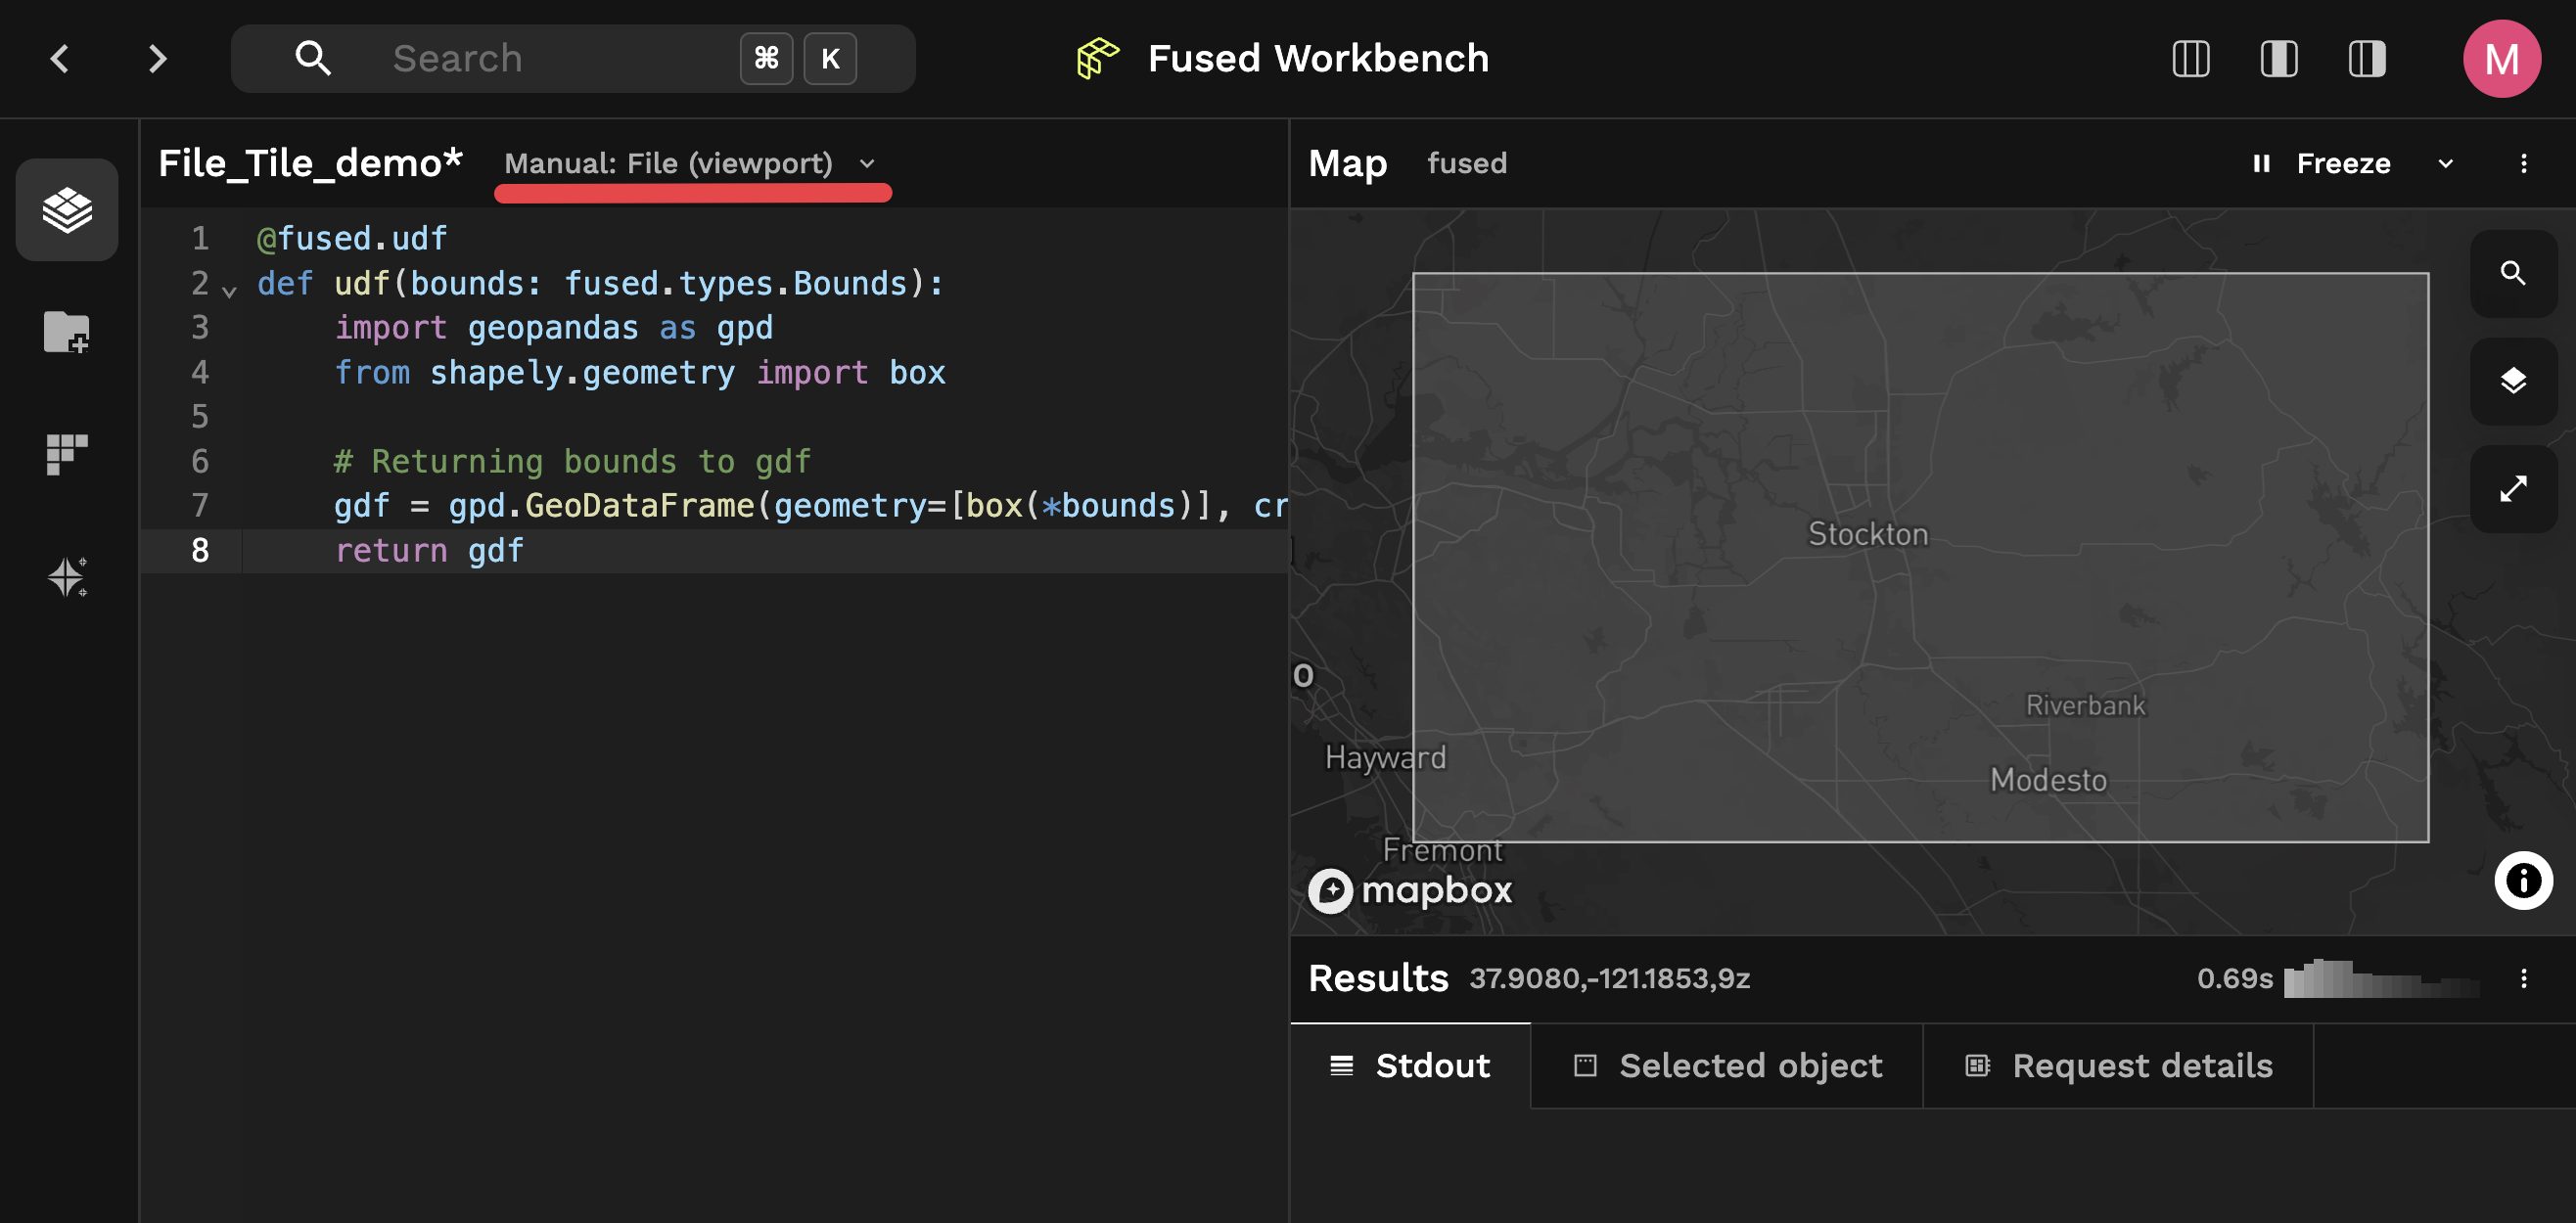
Task: Click the Hayward label on the map
Action: (1385, 757)
